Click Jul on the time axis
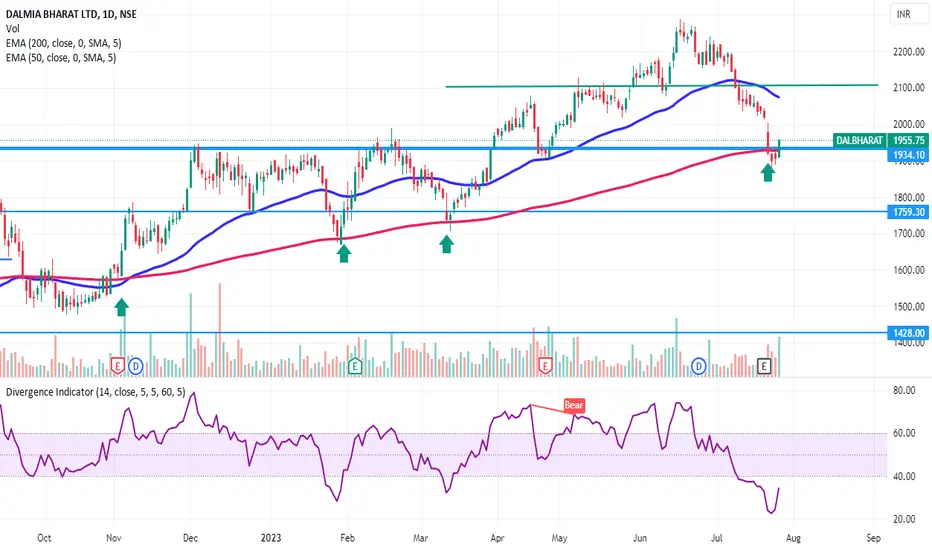Image resolution: width=932 pixels, height=550 pixels. click(x=717, y=538)
